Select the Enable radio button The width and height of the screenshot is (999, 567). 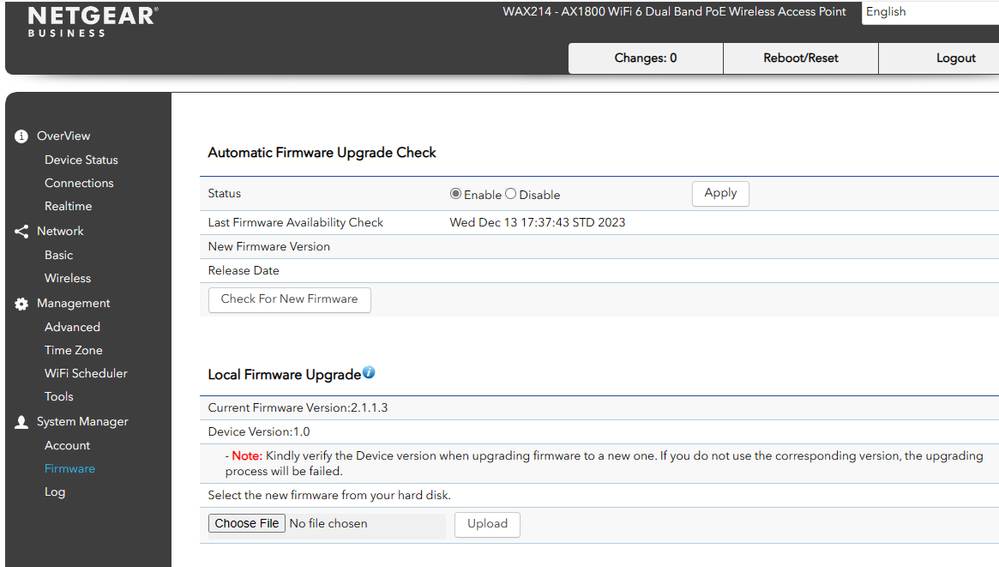click(x=456, y=194)
